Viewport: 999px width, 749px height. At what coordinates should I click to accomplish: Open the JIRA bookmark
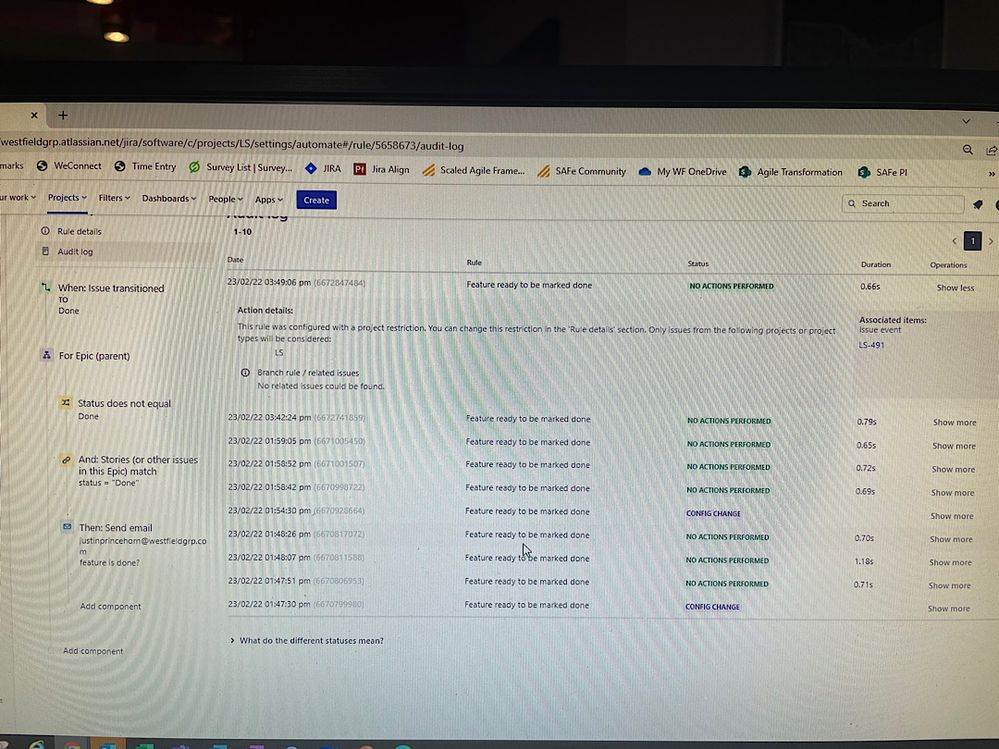[x=323, y=169]
